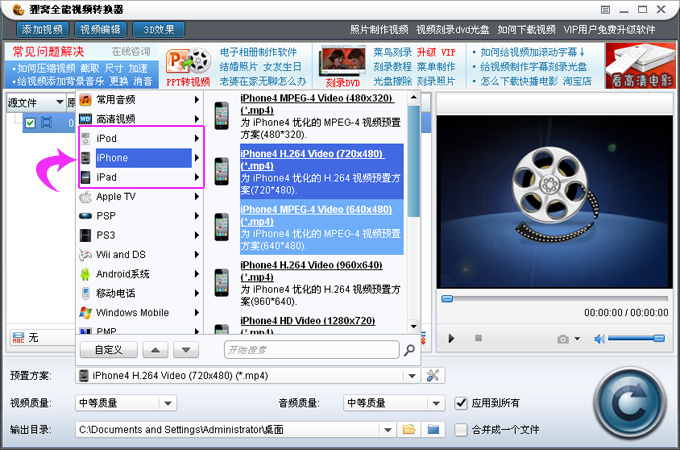The height and width of the screenshot is (450, 680).
Task: Select the Apple TV menu entry
Action: (140, 197)
